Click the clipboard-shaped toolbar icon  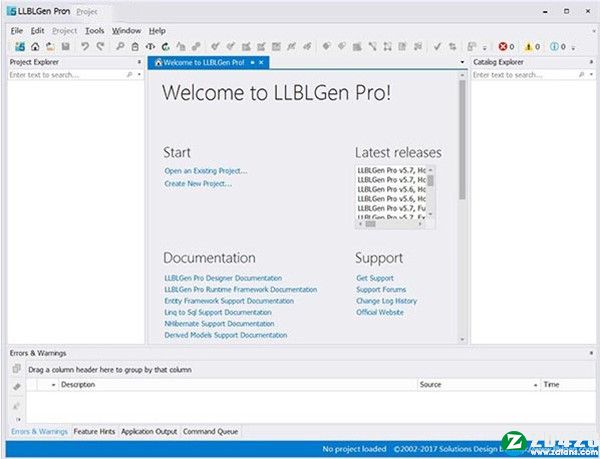coord(135,47)
